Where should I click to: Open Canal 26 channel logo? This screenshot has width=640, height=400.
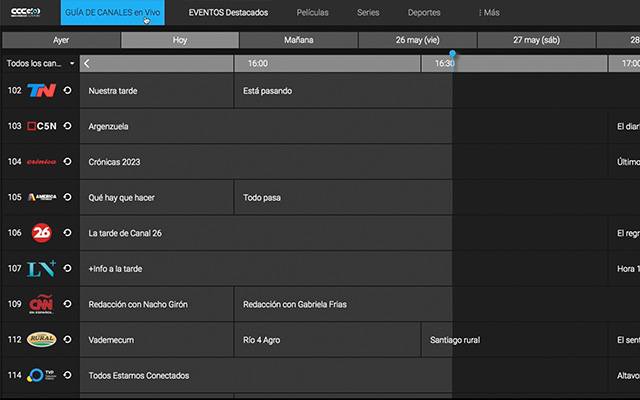pyautogui.click(x=41, y=233)
